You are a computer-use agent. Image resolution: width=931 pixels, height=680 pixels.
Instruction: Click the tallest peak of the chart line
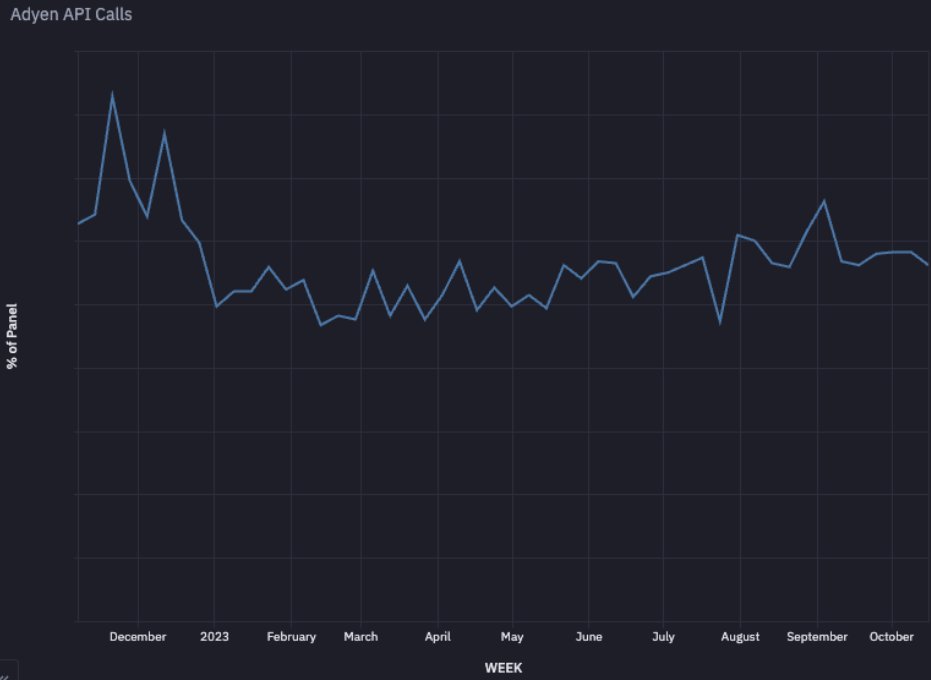112,92
